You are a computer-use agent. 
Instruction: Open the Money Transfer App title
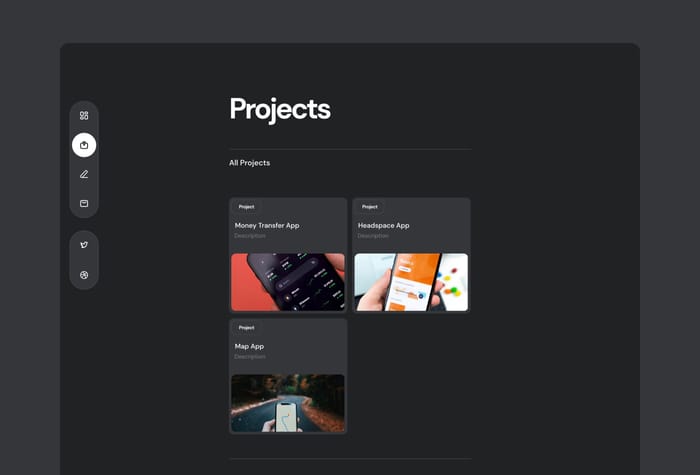pos(267,225)
